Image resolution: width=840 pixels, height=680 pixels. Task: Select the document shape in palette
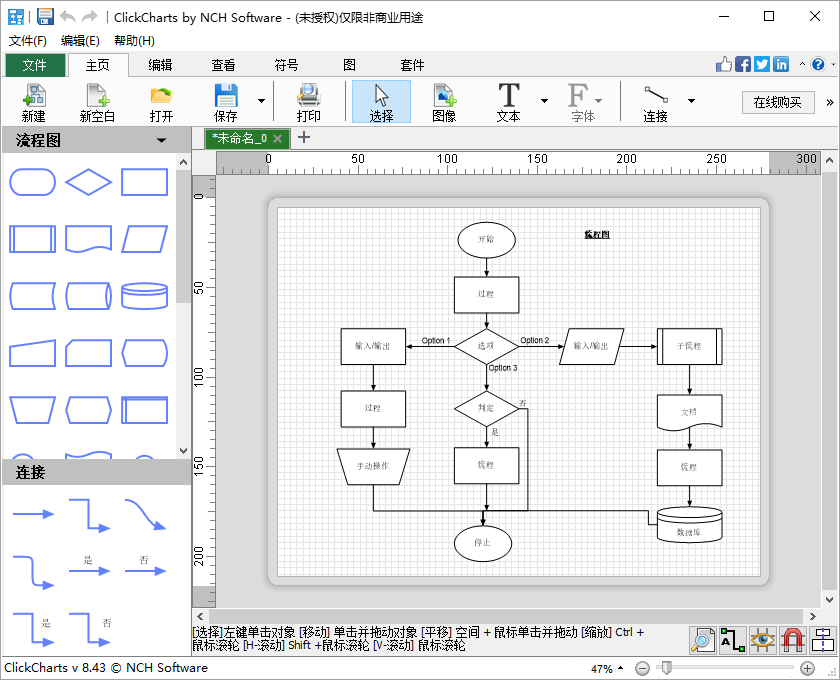(88, 239)
